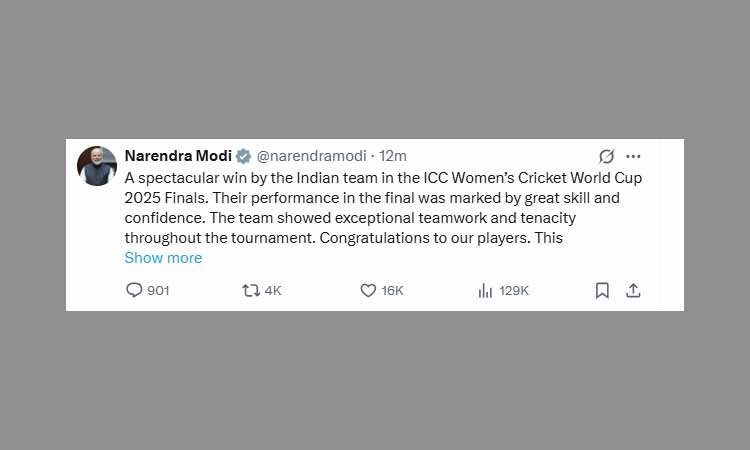Click the 4K reposts count
The width and height of the screenshot is (750, 450).
click(273, 290)
